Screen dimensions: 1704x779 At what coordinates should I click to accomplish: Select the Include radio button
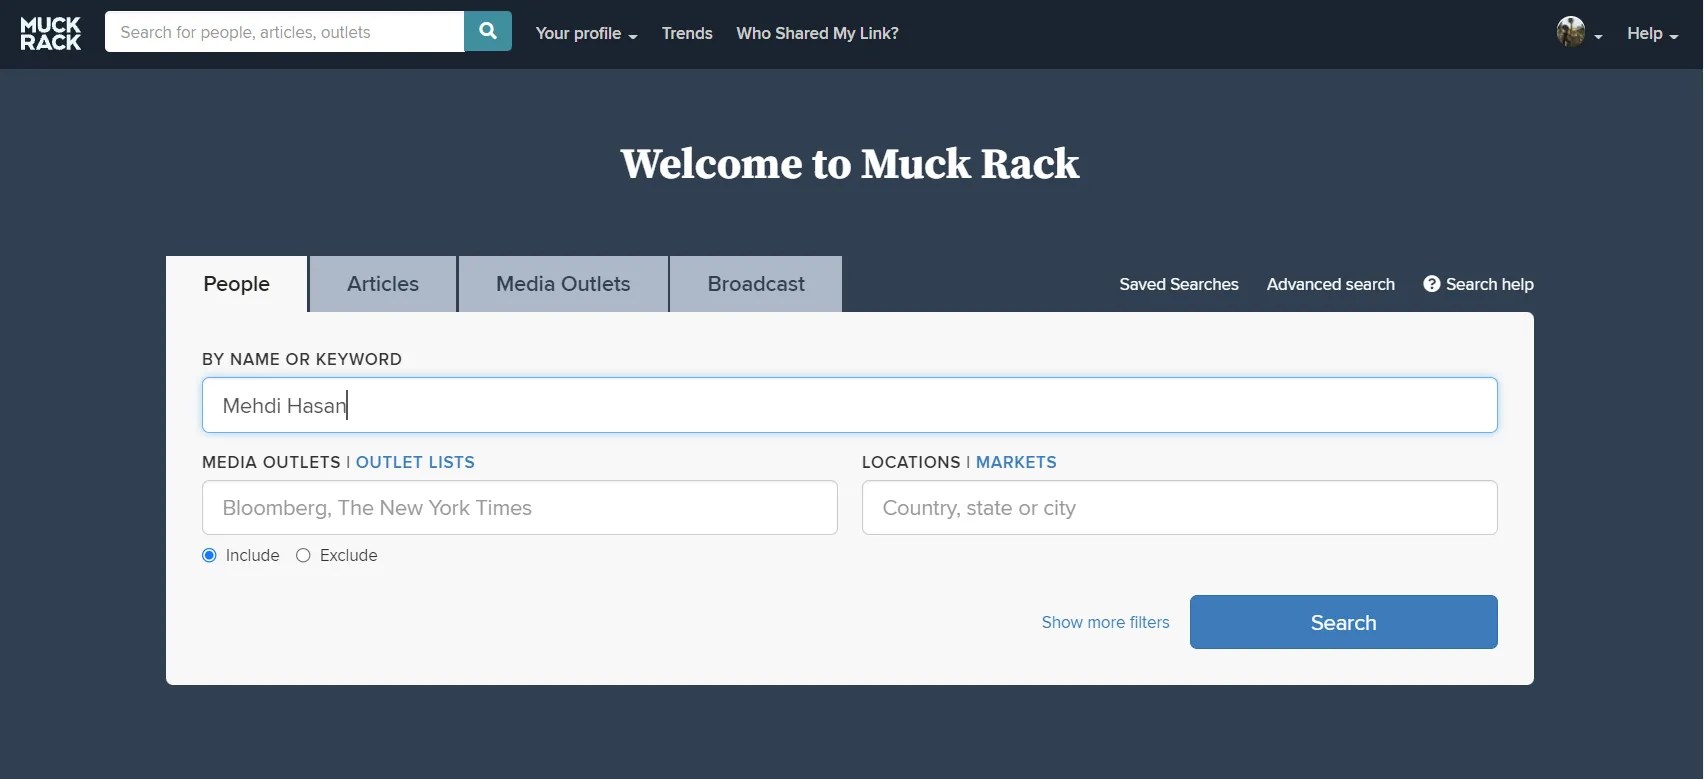point(209,555)
